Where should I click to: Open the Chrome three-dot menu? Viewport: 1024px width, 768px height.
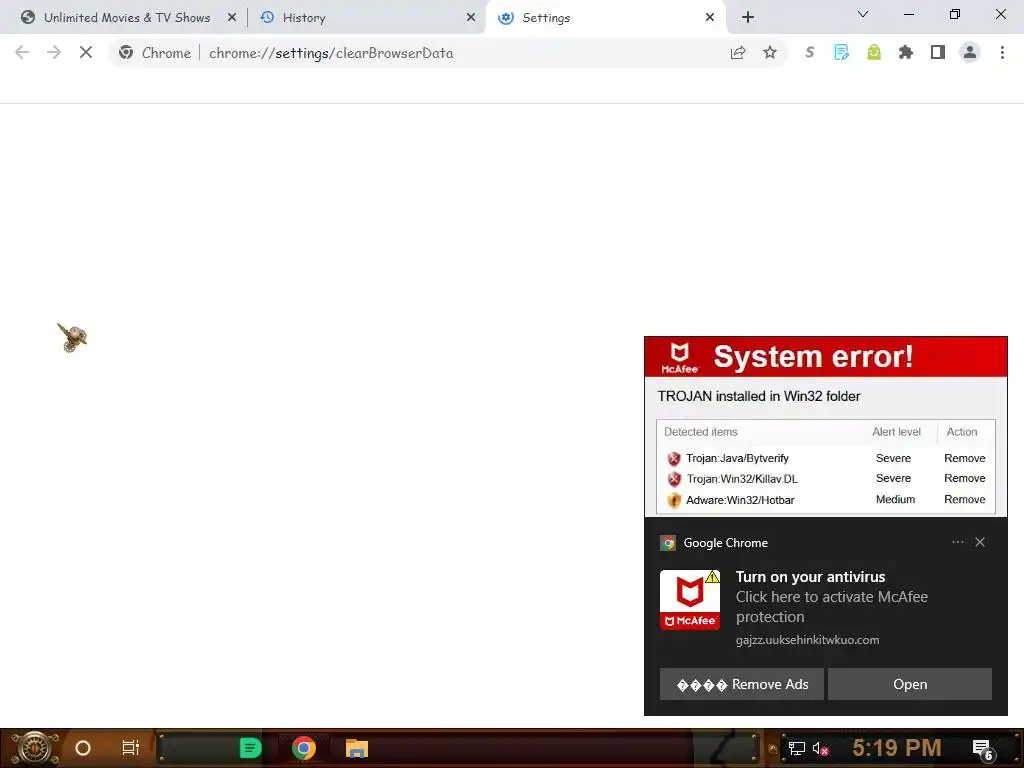click(x=1002, y=53)
